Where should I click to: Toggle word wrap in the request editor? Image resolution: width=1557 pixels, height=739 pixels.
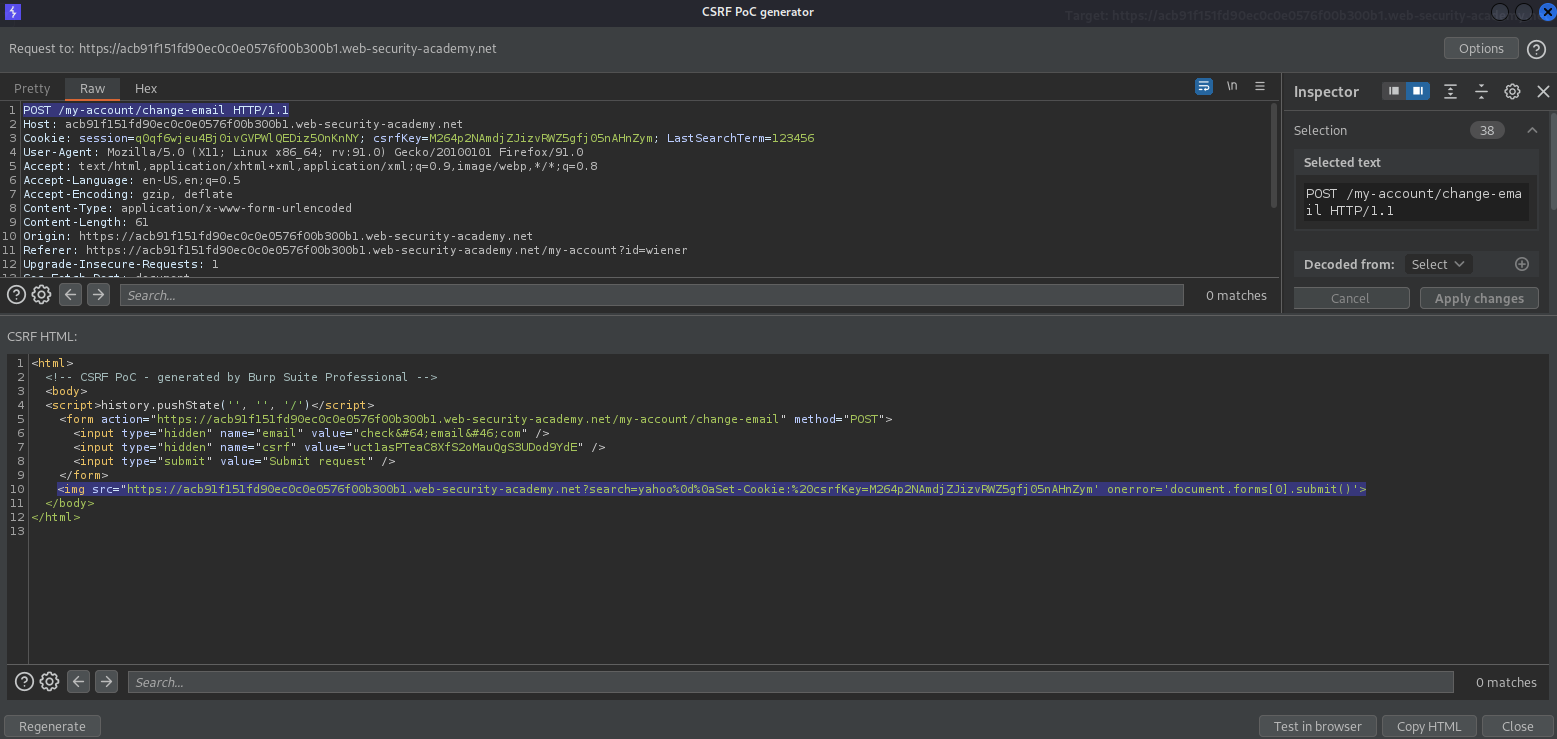[x=1204, y=86]
